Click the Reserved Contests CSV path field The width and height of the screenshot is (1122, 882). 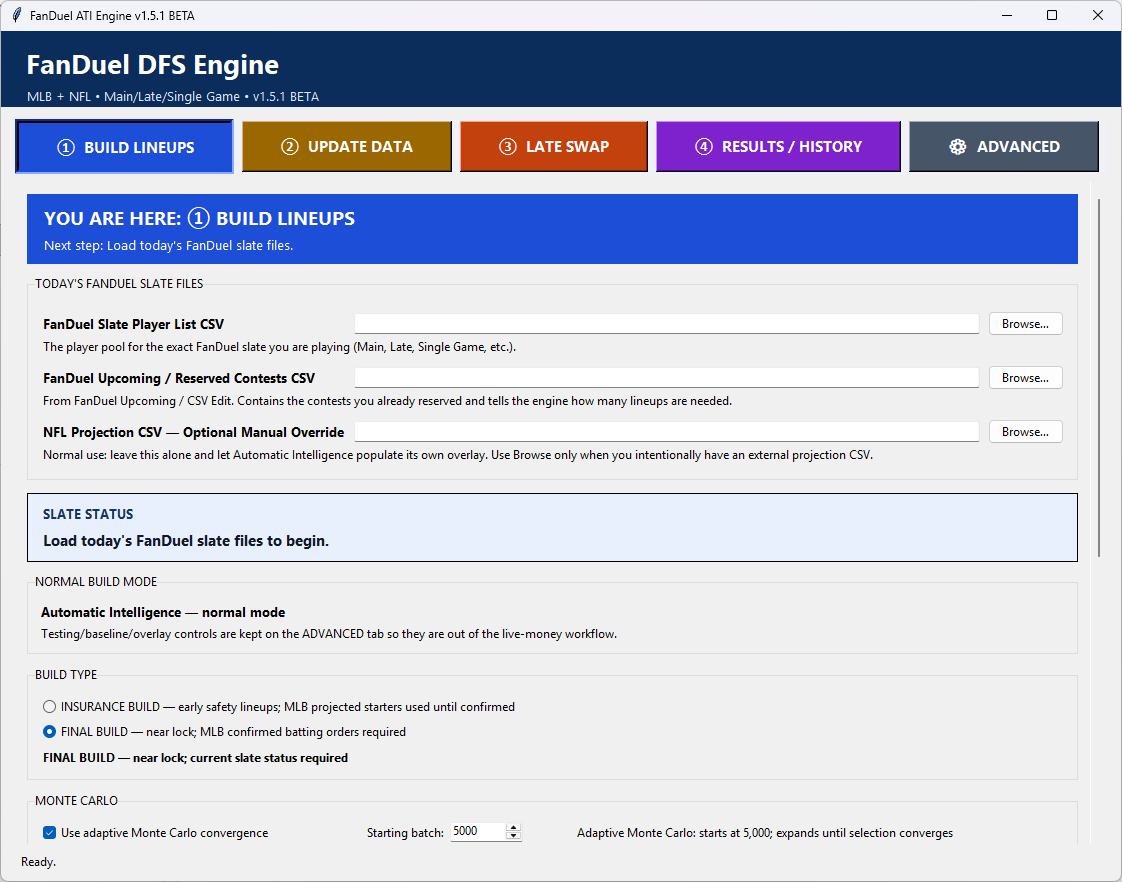[667, 378]
